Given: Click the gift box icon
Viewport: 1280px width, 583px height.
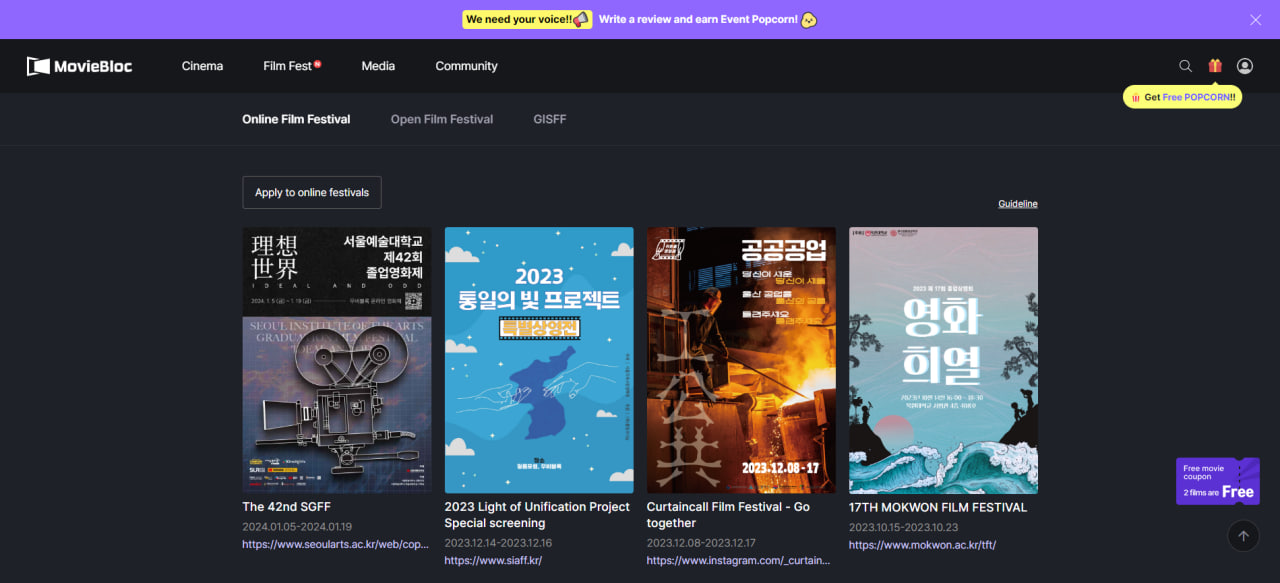Looking at the screenshot, I should pos(1215,66).
